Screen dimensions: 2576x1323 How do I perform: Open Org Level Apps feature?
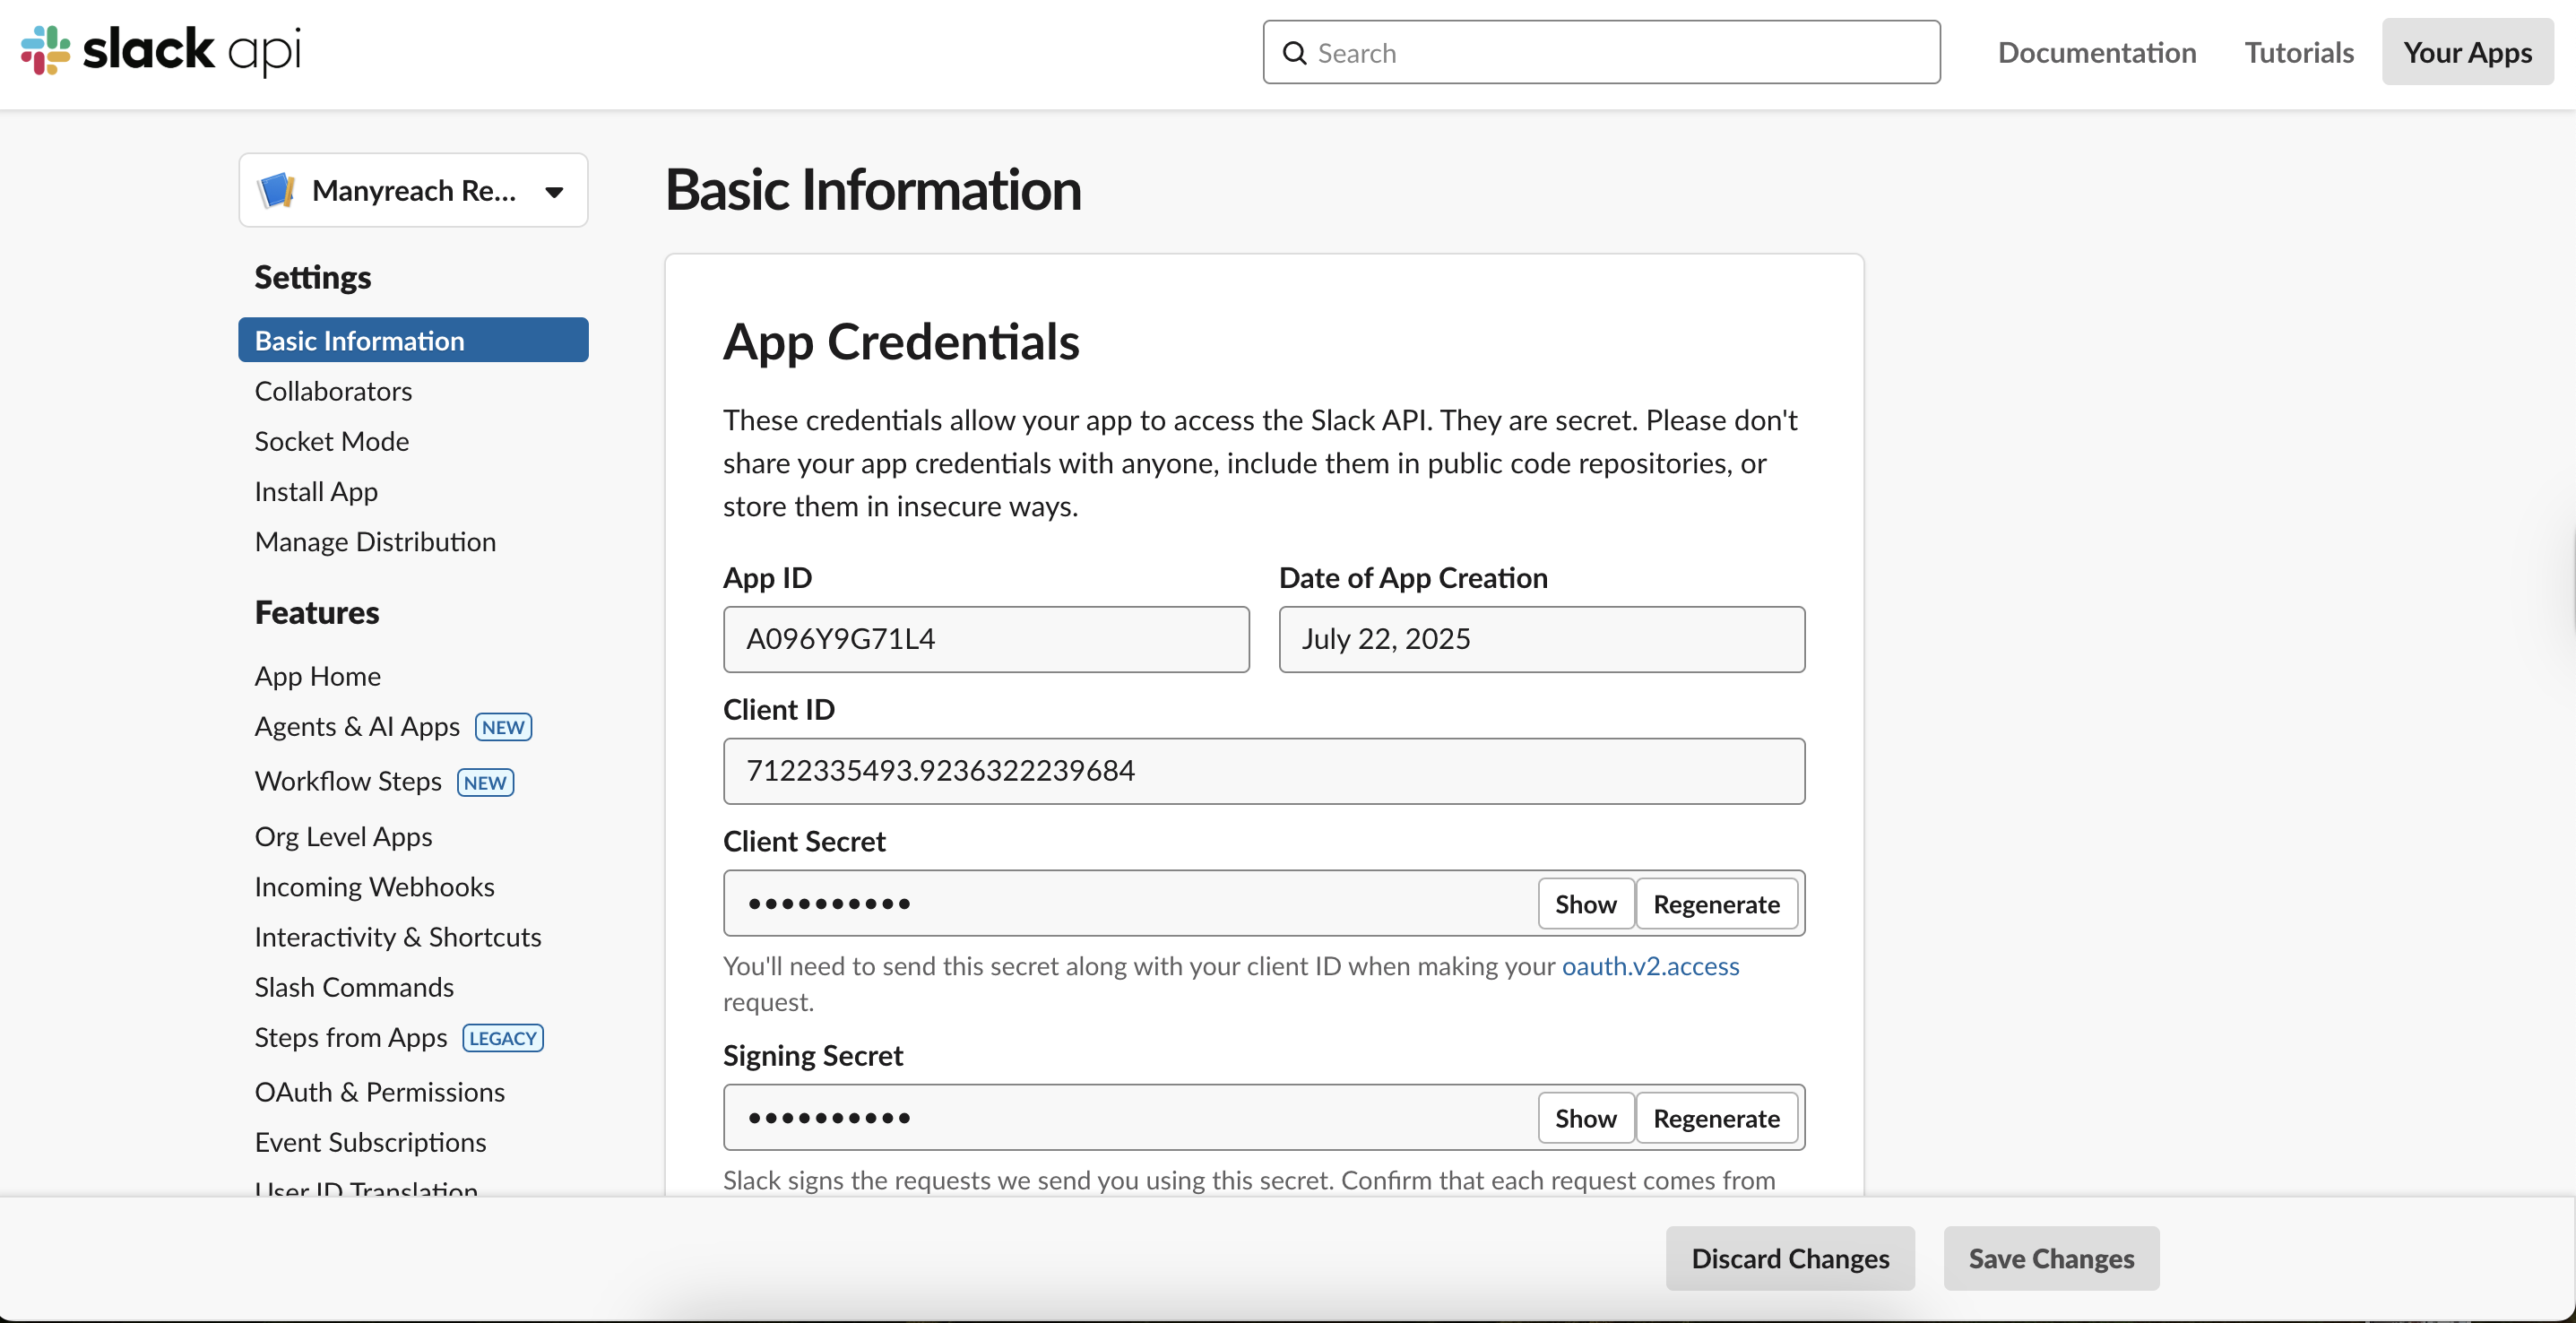tap(343, 836)
